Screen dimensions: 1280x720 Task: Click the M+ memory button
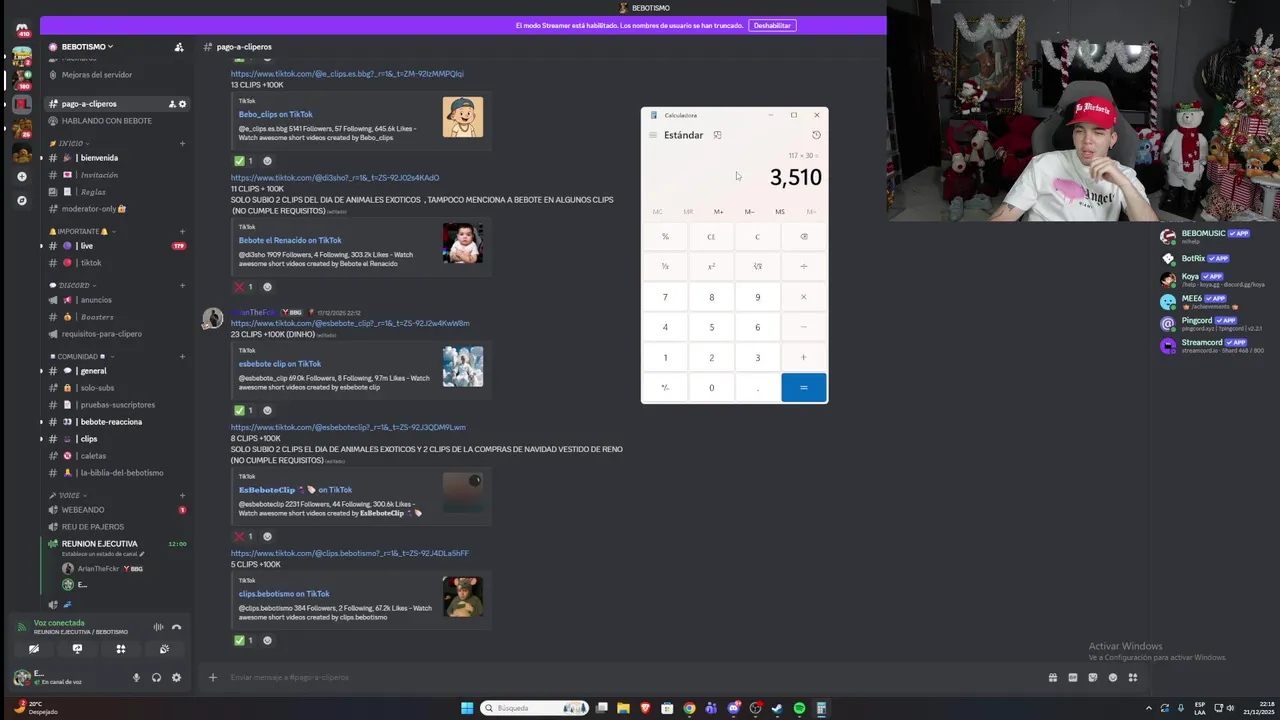click(x=718, y=212)
